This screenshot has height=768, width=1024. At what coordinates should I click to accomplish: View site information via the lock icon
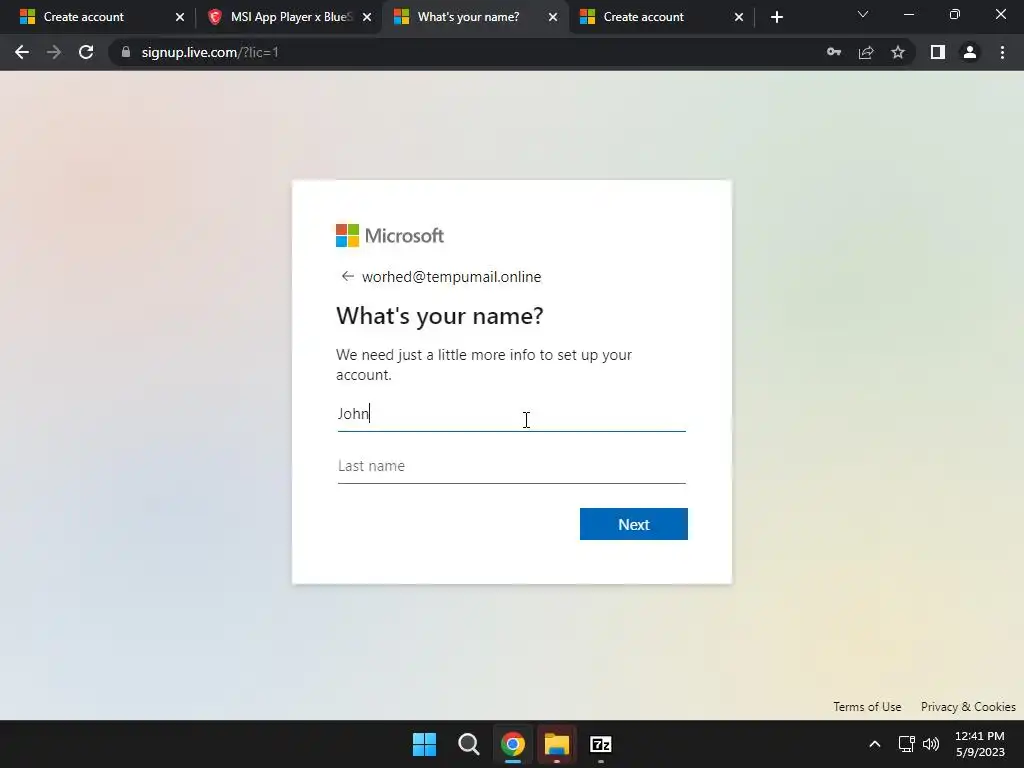coord(126,52)
